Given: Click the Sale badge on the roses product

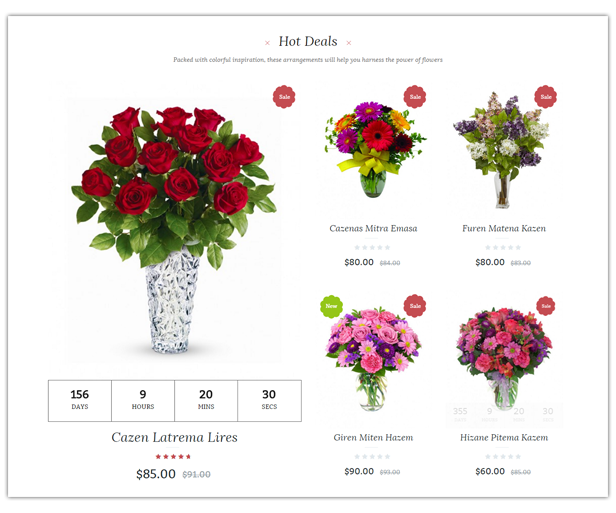Looking at the screenshot, I should (284, 97).
